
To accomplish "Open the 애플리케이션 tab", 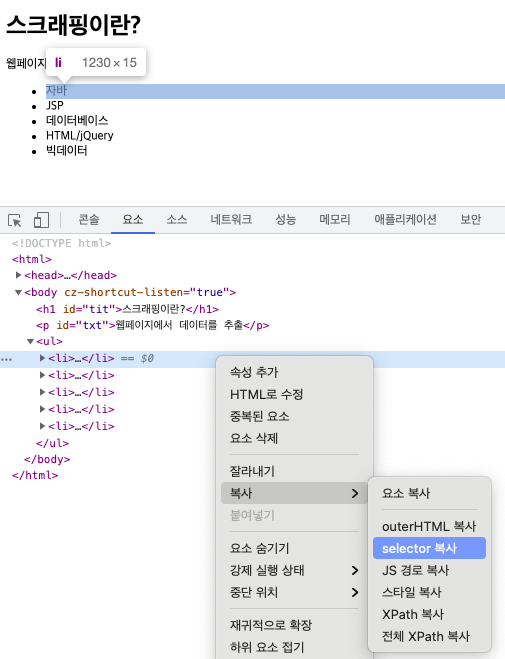I will tap(405, 219).
